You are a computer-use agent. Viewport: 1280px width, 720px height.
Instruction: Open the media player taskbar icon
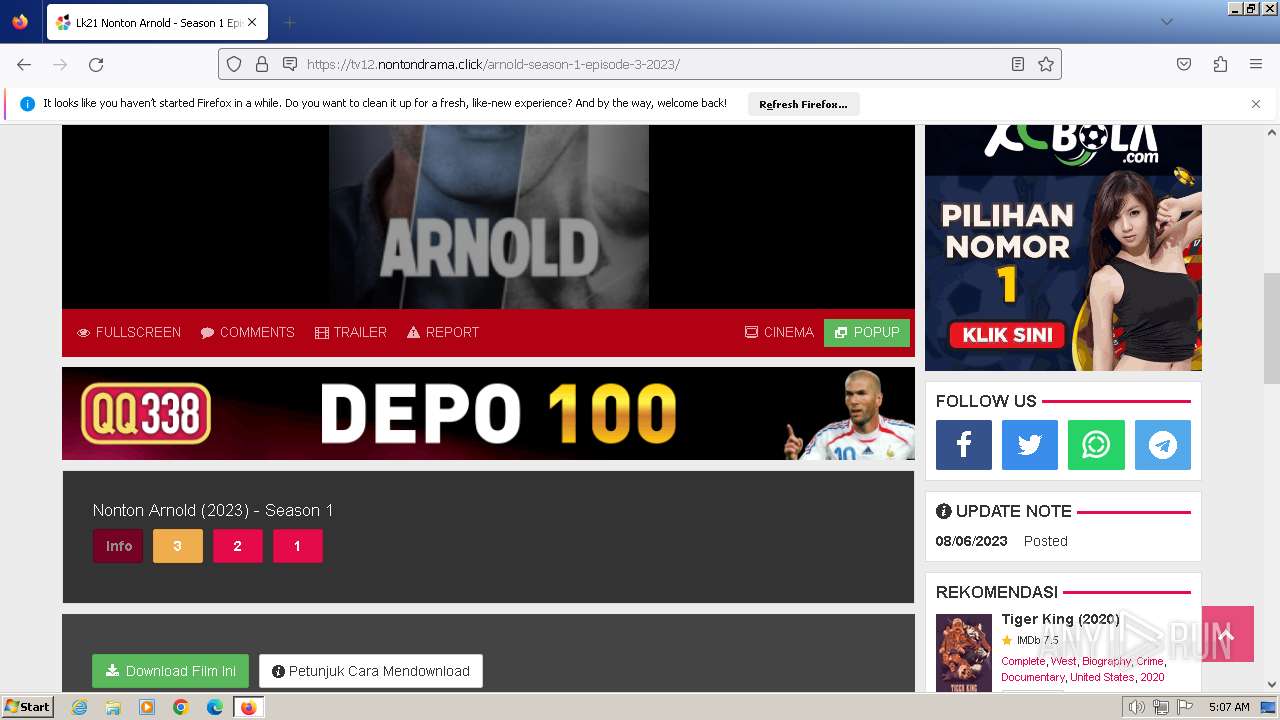[x=147, y=707]
